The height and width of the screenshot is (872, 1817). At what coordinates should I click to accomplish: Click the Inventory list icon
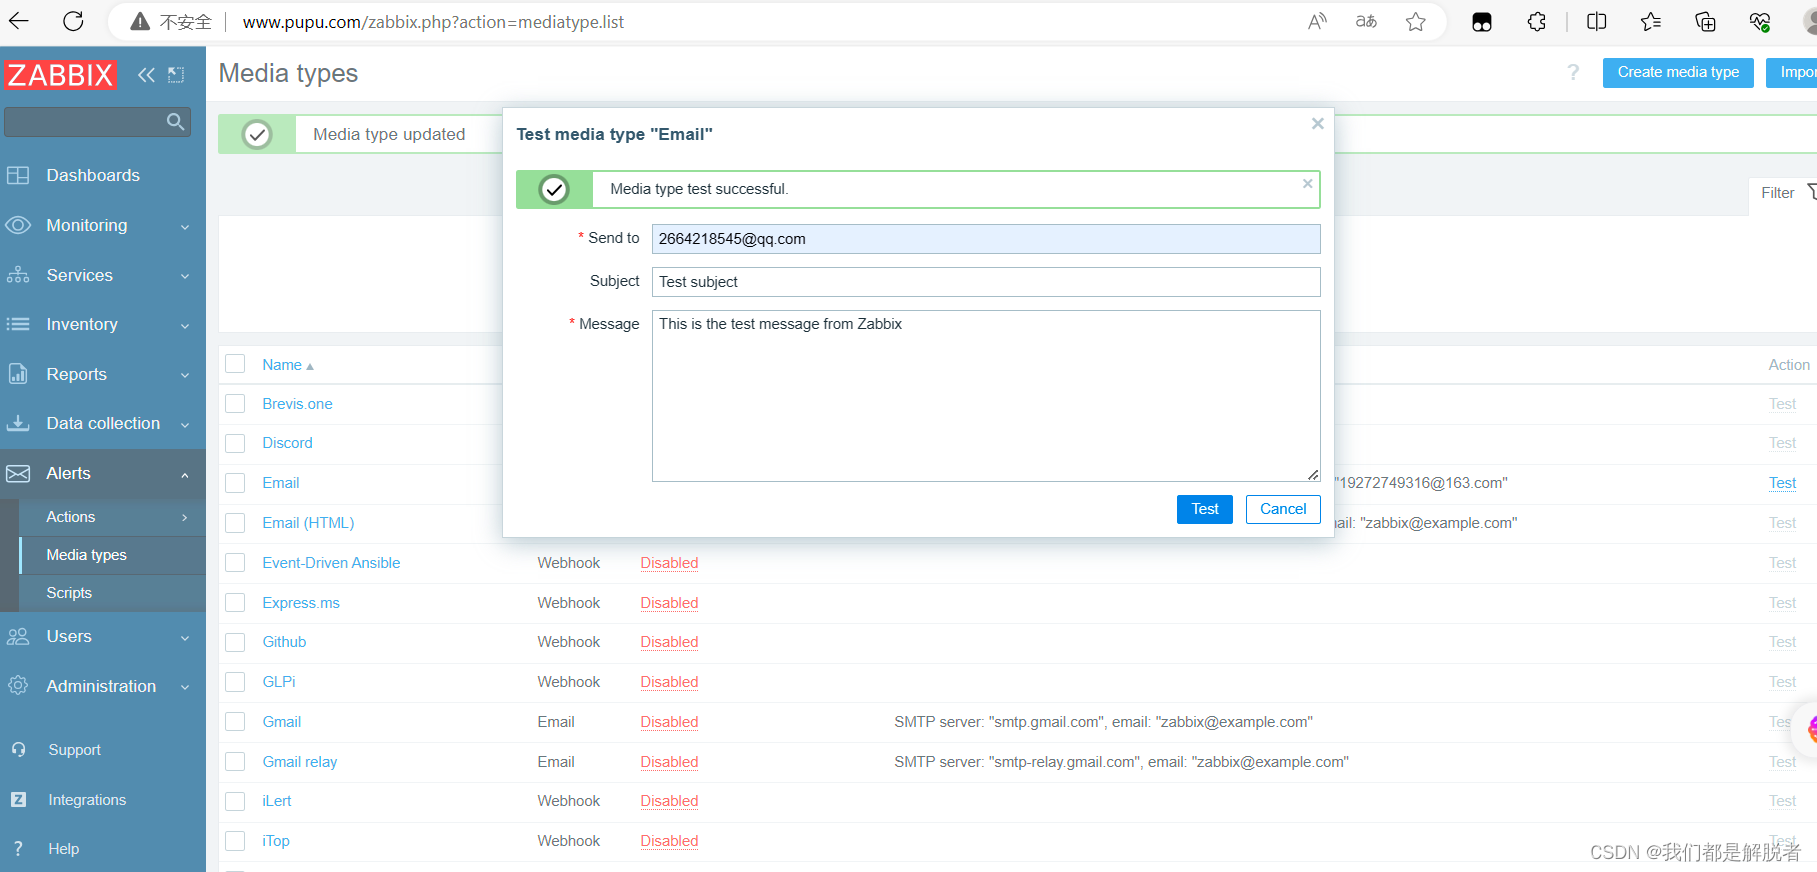(x=18, y=324)
